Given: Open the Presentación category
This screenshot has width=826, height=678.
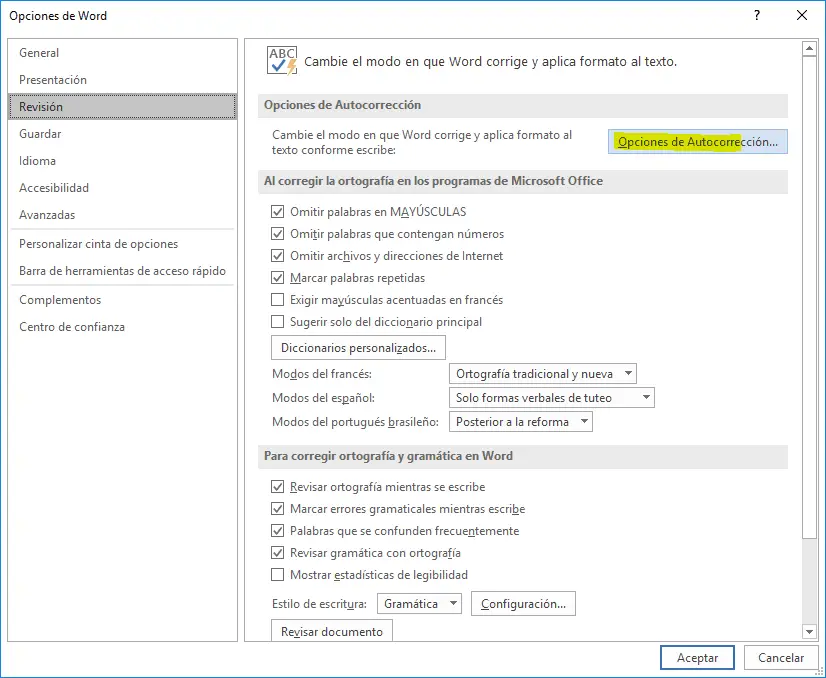Looking at the screenshot, I should click(x=122, y=80).
